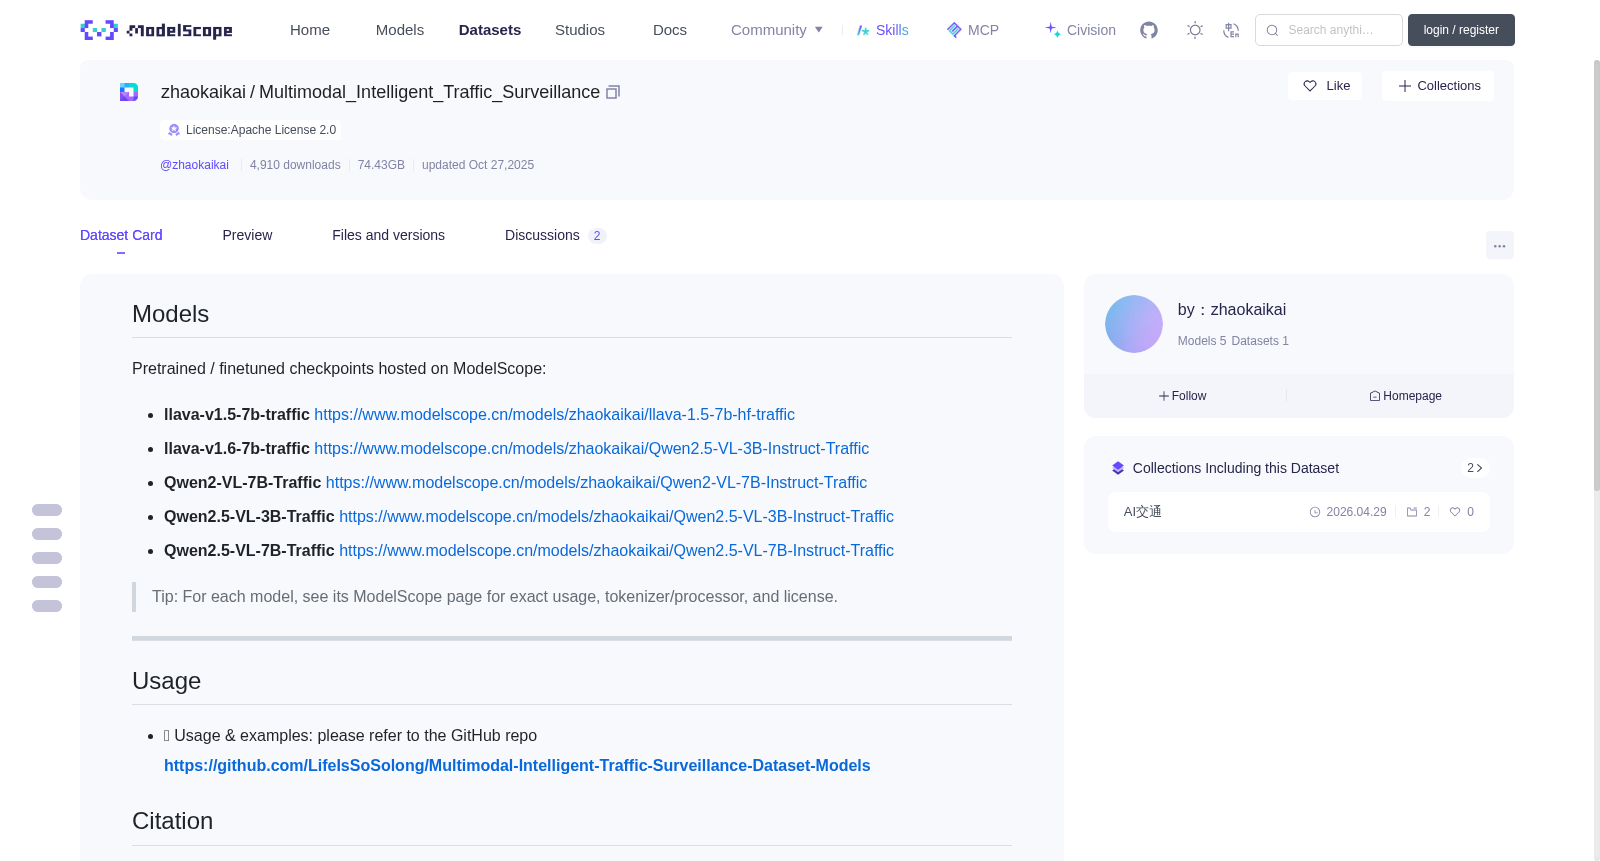Screen dimensions: 1600x861
Task: Click zhaokaikai's round profile avatar
Action: (x=1134, y=324)
